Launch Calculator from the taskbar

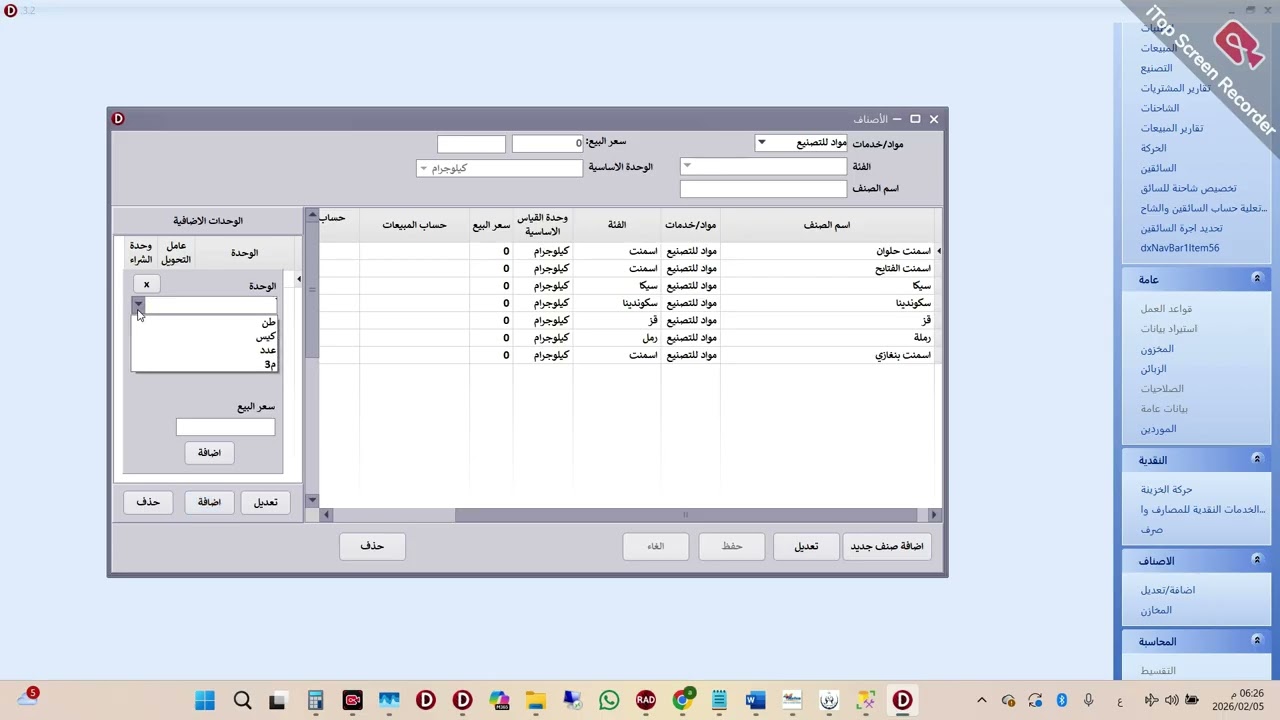pyautogui.click(x=315, y=701)
